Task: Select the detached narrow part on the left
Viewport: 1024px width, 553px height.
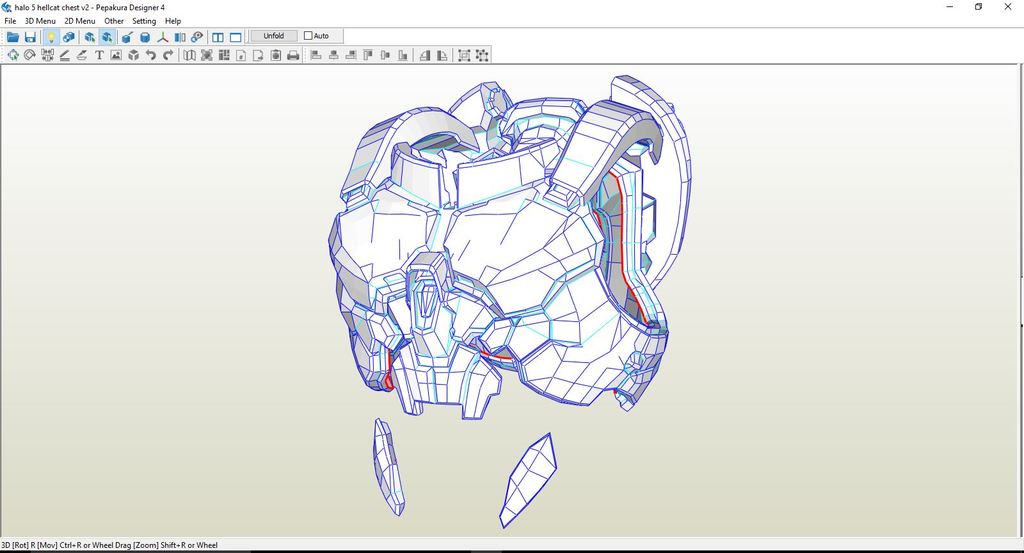Action: click(389, 467)
